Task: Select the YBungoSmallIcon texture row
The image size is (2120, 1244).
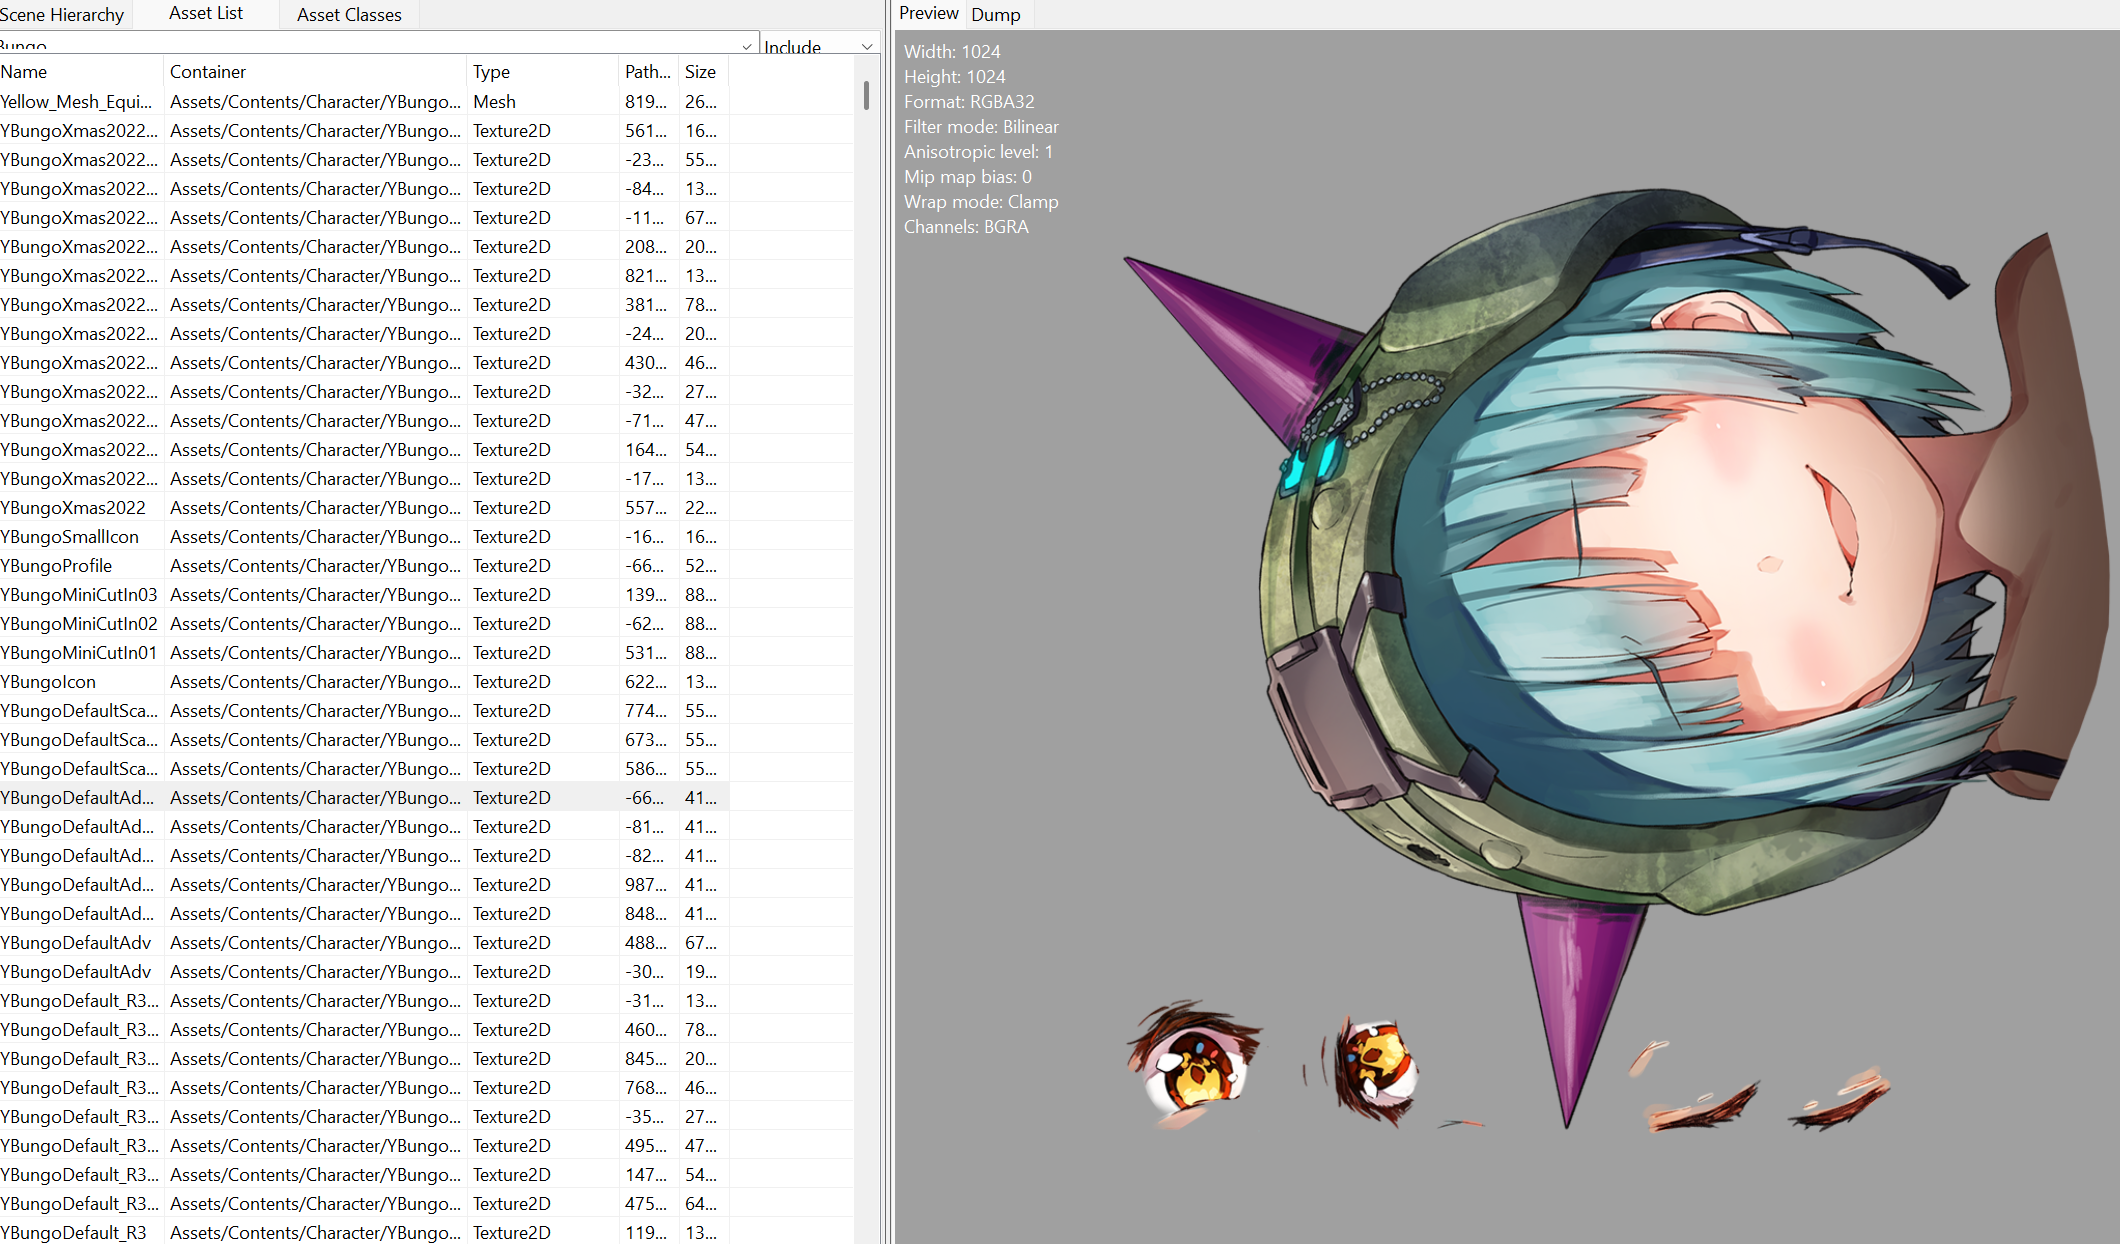Action: click(x=70, y=537)
